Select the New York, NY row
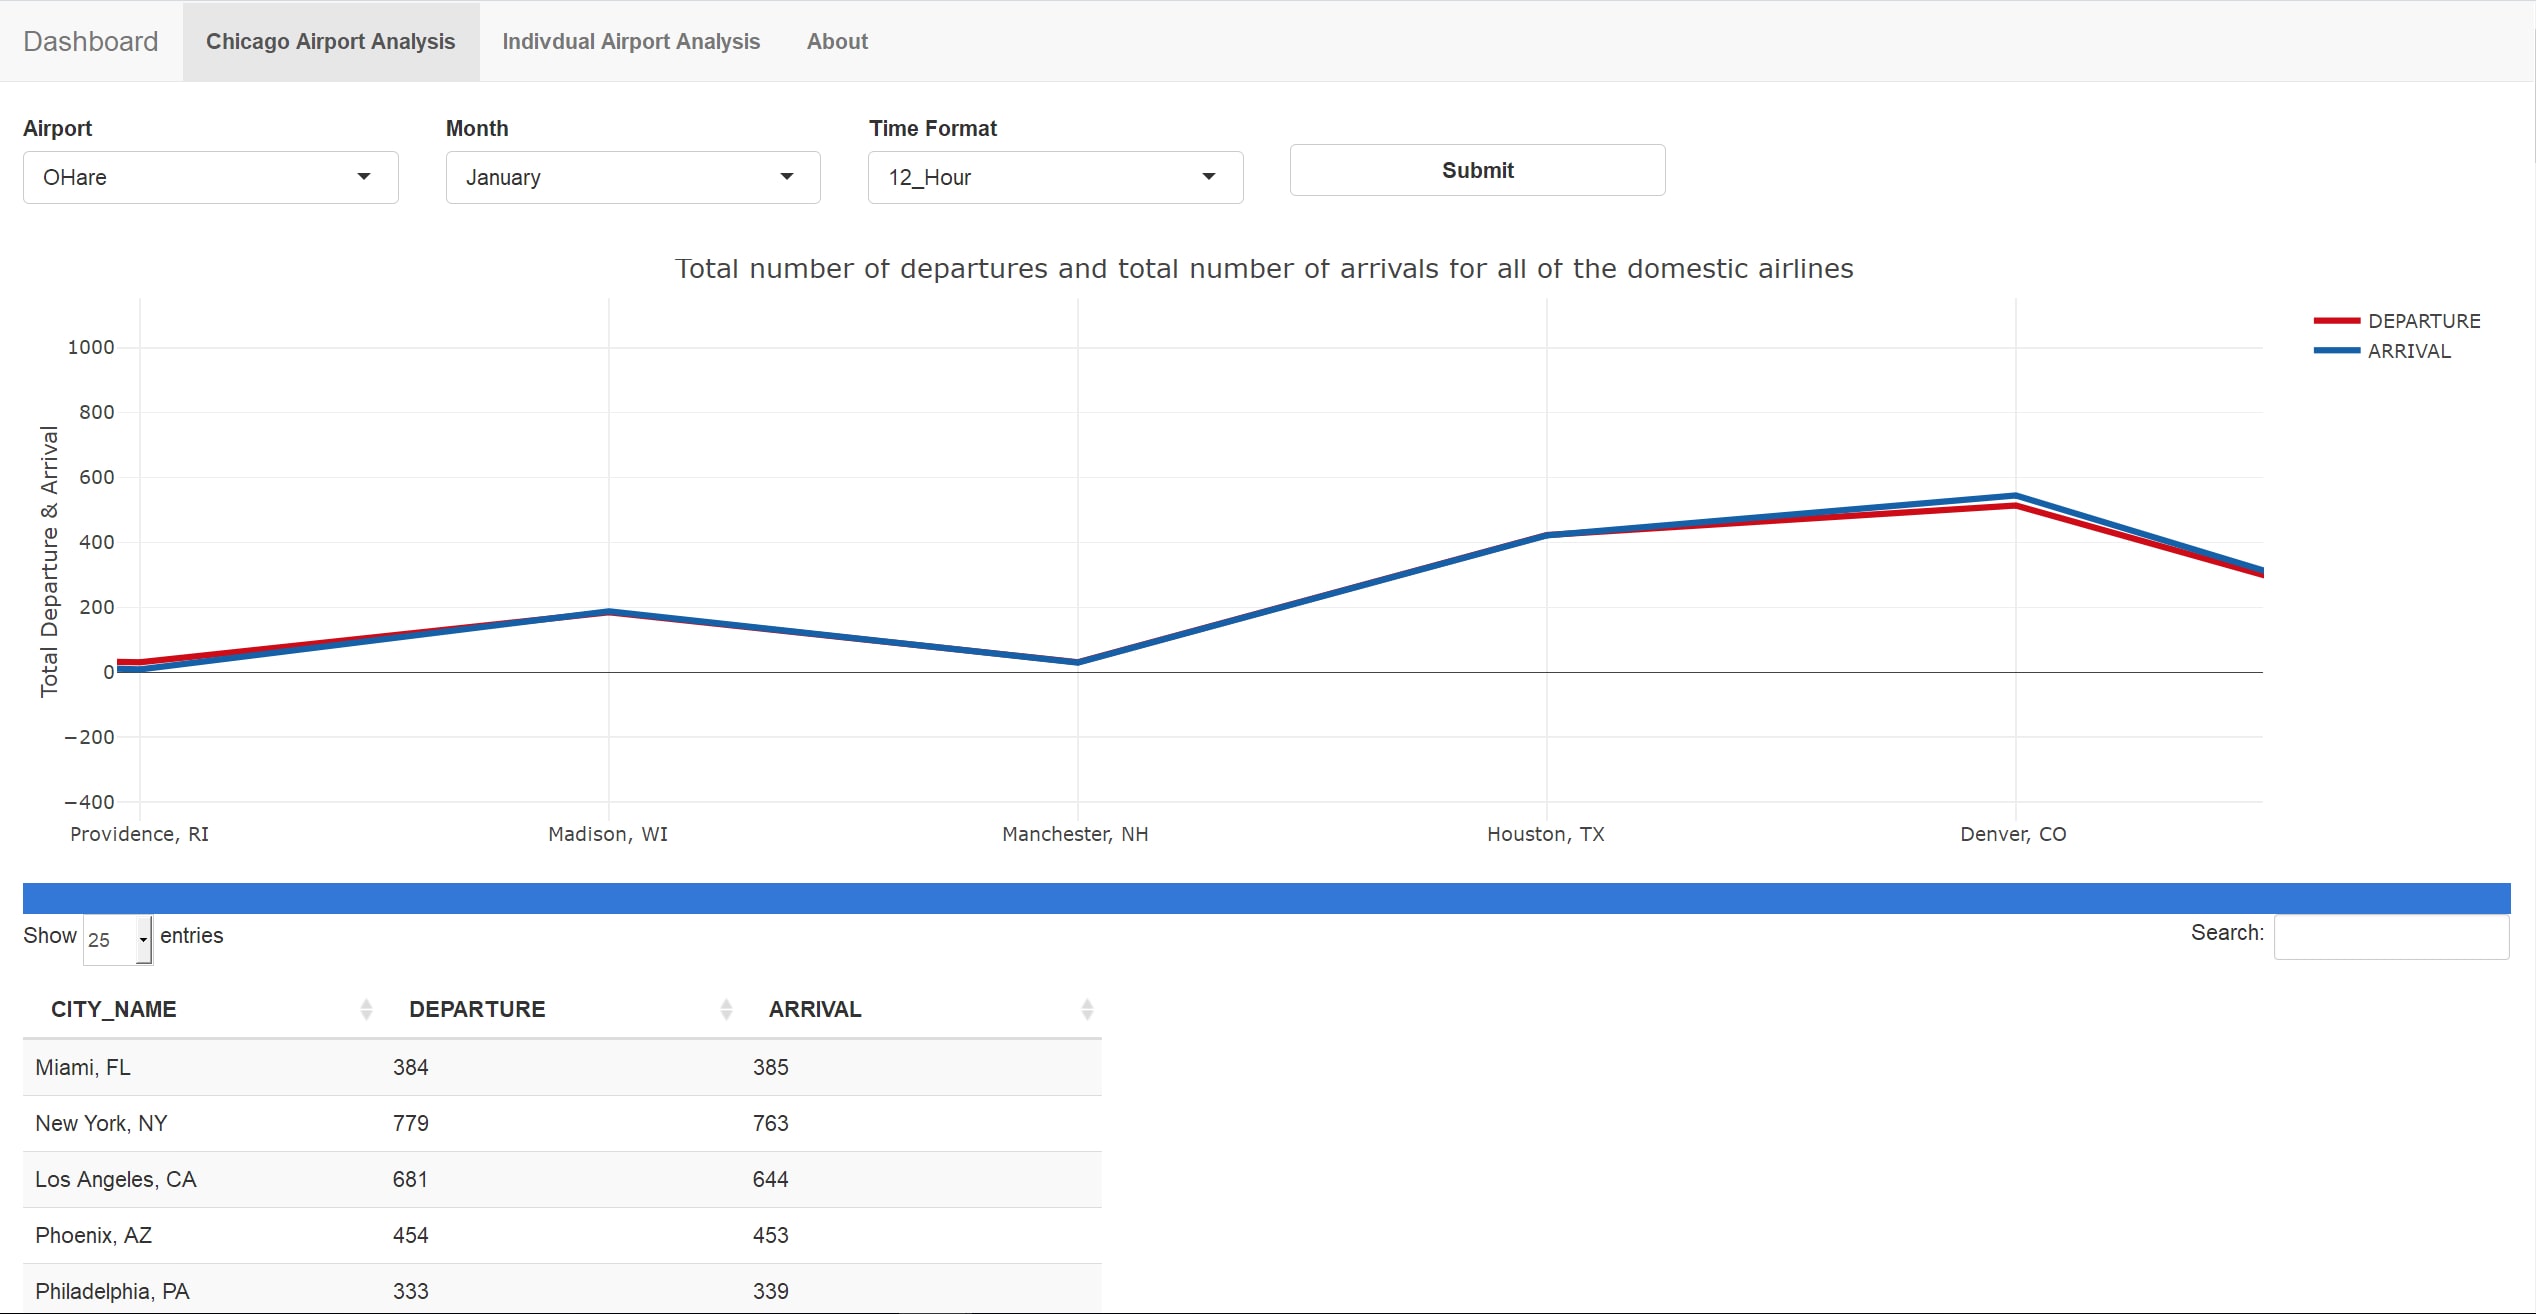This screenshot has height=1314, width=2536. point(562,1123)
